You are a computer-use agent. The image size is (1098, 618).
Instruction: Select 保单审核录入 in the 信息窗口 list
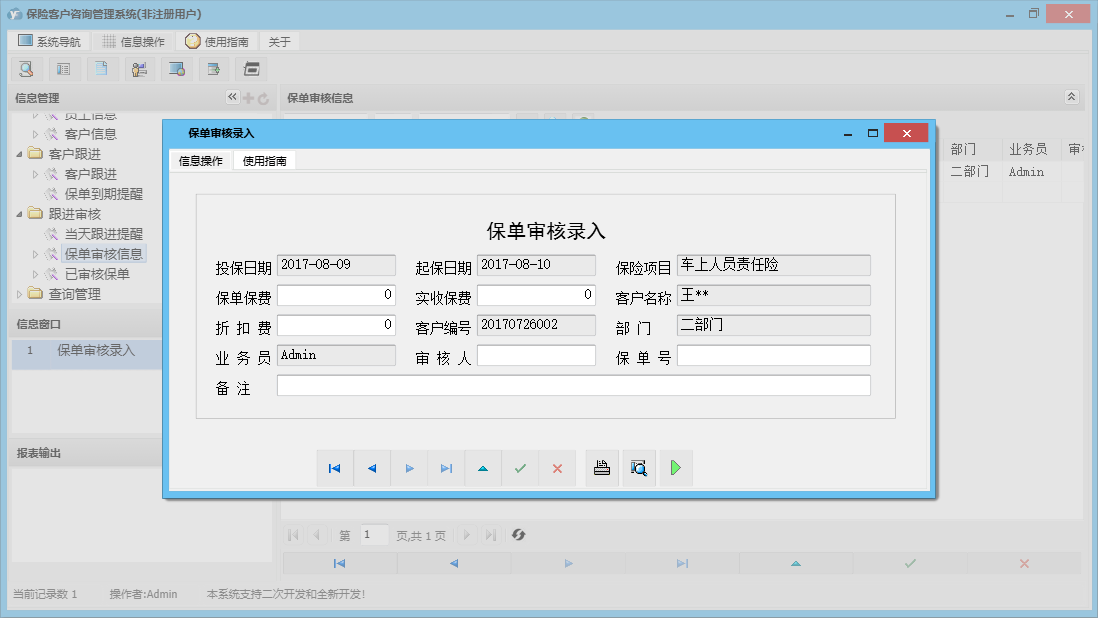95,350
